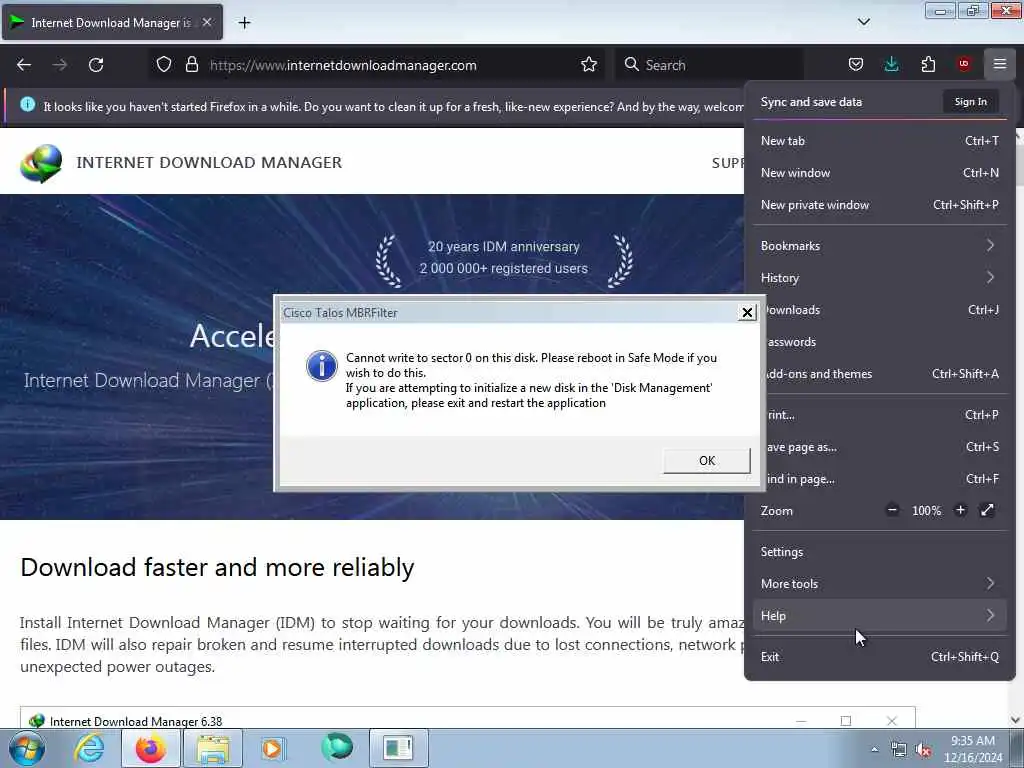
Task: Open a new tab with the plus button
Action: click(244, 23)
